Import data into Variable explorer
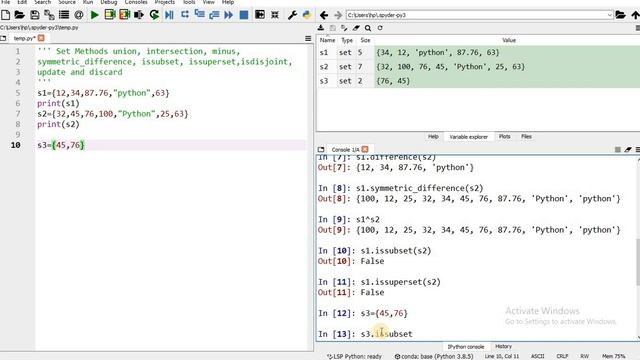 click(321, 28)
